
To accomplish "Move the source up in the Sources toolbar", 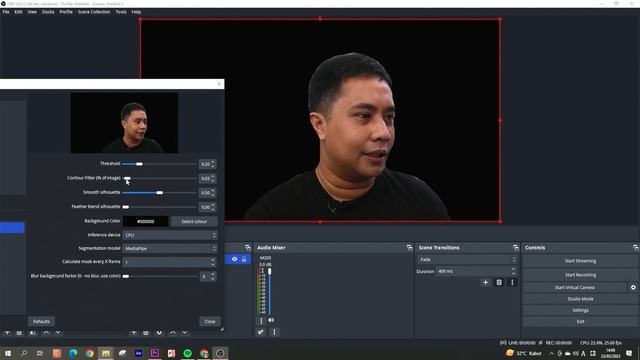I will click(x=173, y=333).
